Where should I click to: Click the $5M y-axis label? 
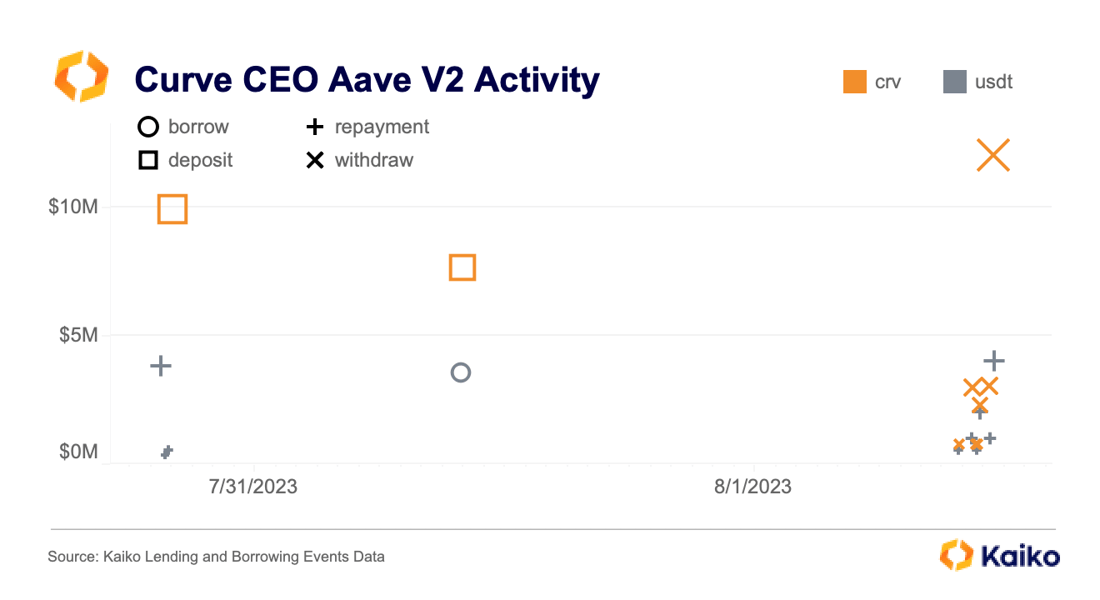[x=79, y=335]
